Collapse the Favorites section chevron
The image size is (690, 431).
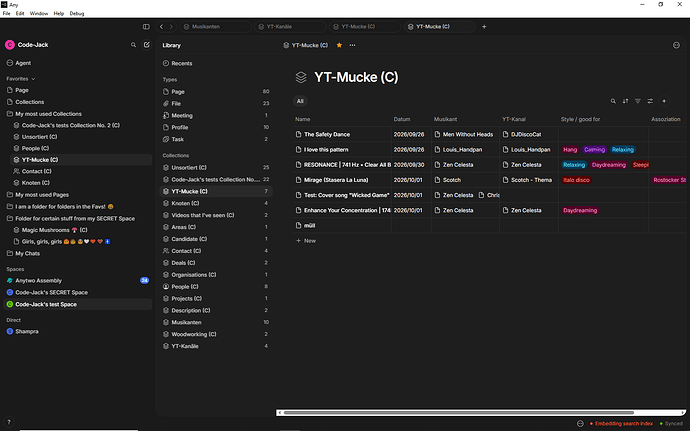[33, 79]
